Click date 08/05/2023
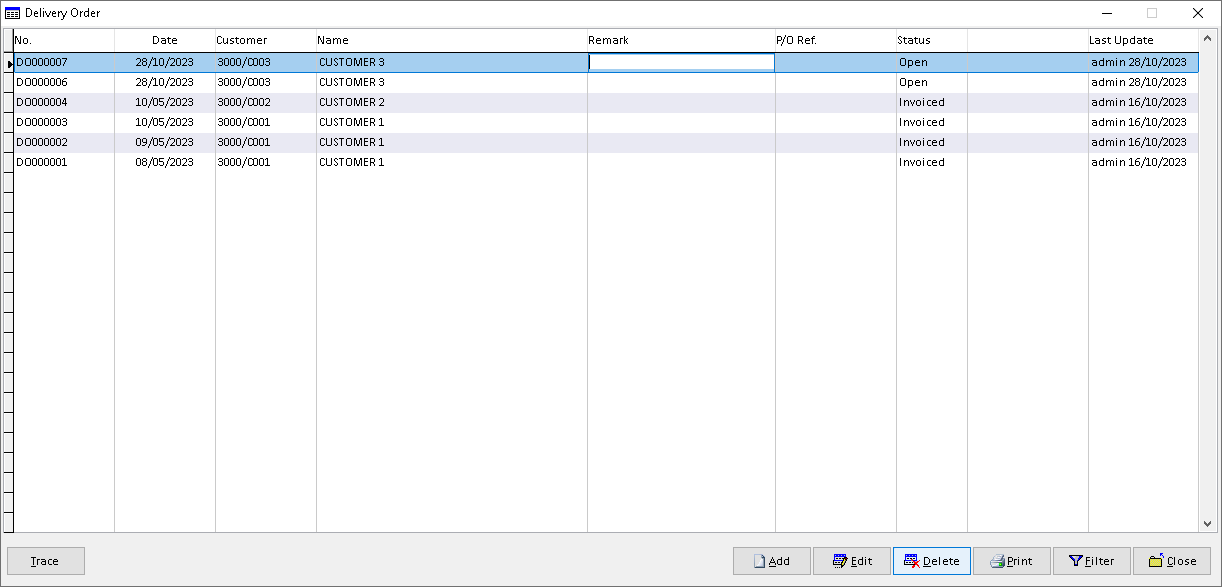This screenshot has width=1222, height=587. click(x=165, y=162)
